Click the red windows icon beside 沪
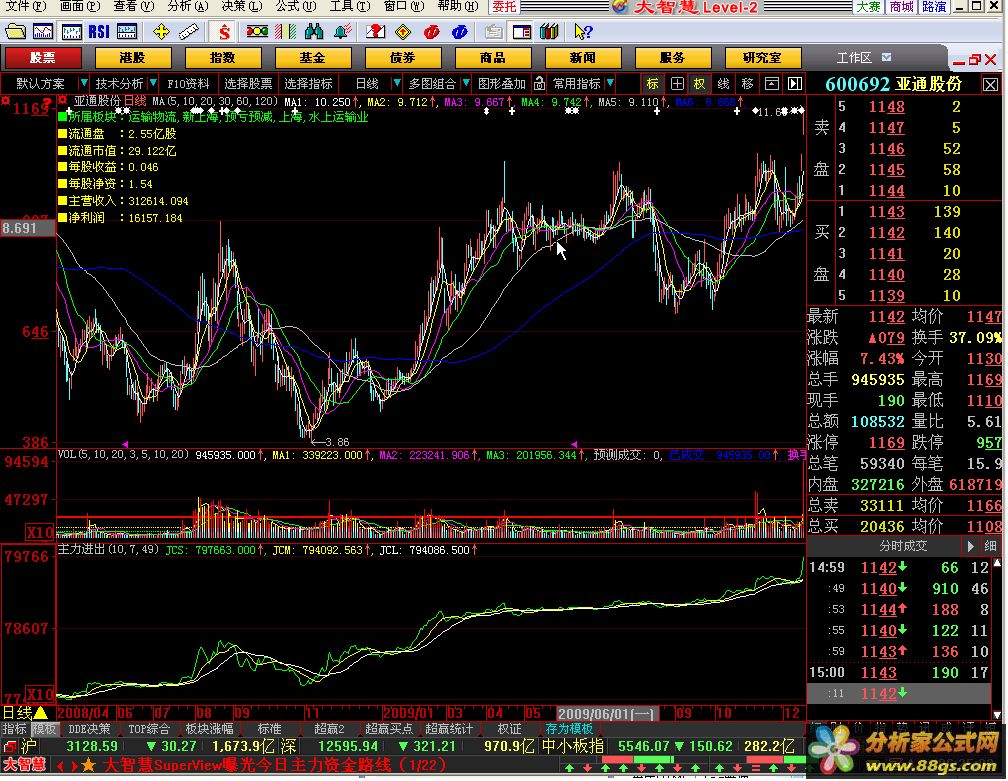 (x=10, y=747)
